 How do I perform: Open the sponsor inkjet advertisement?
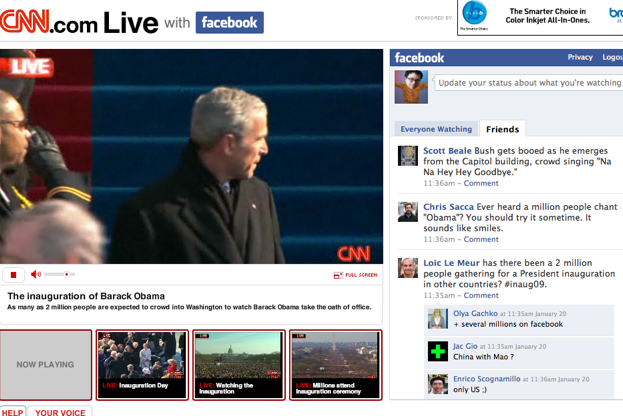click(x=540, y=17)
